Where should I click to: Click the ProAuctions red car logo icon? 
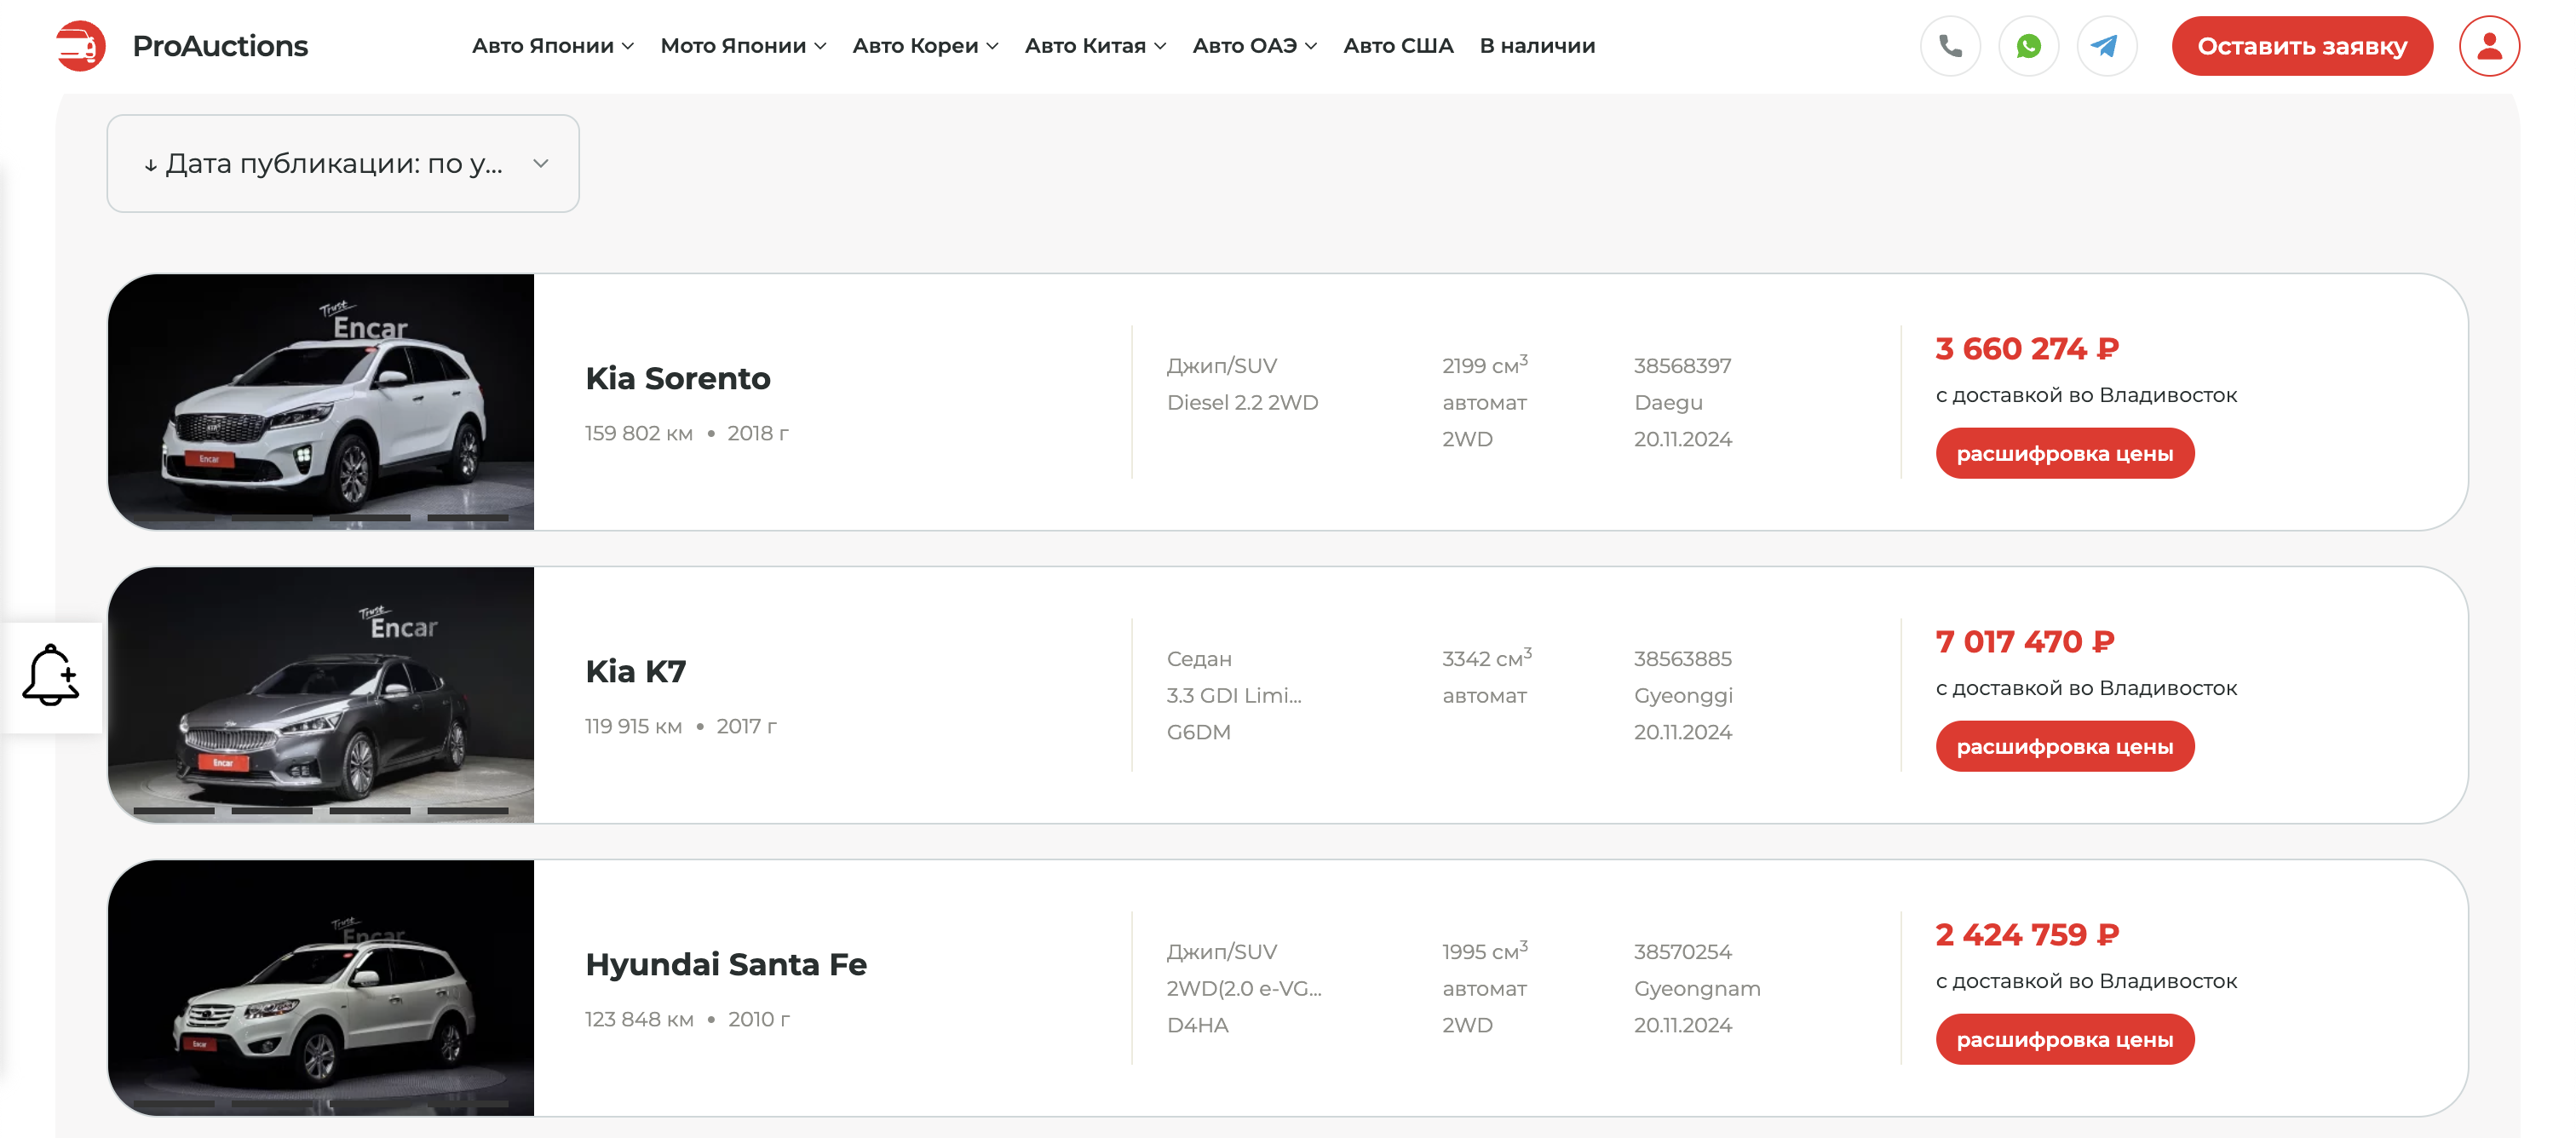pos(81,46)
